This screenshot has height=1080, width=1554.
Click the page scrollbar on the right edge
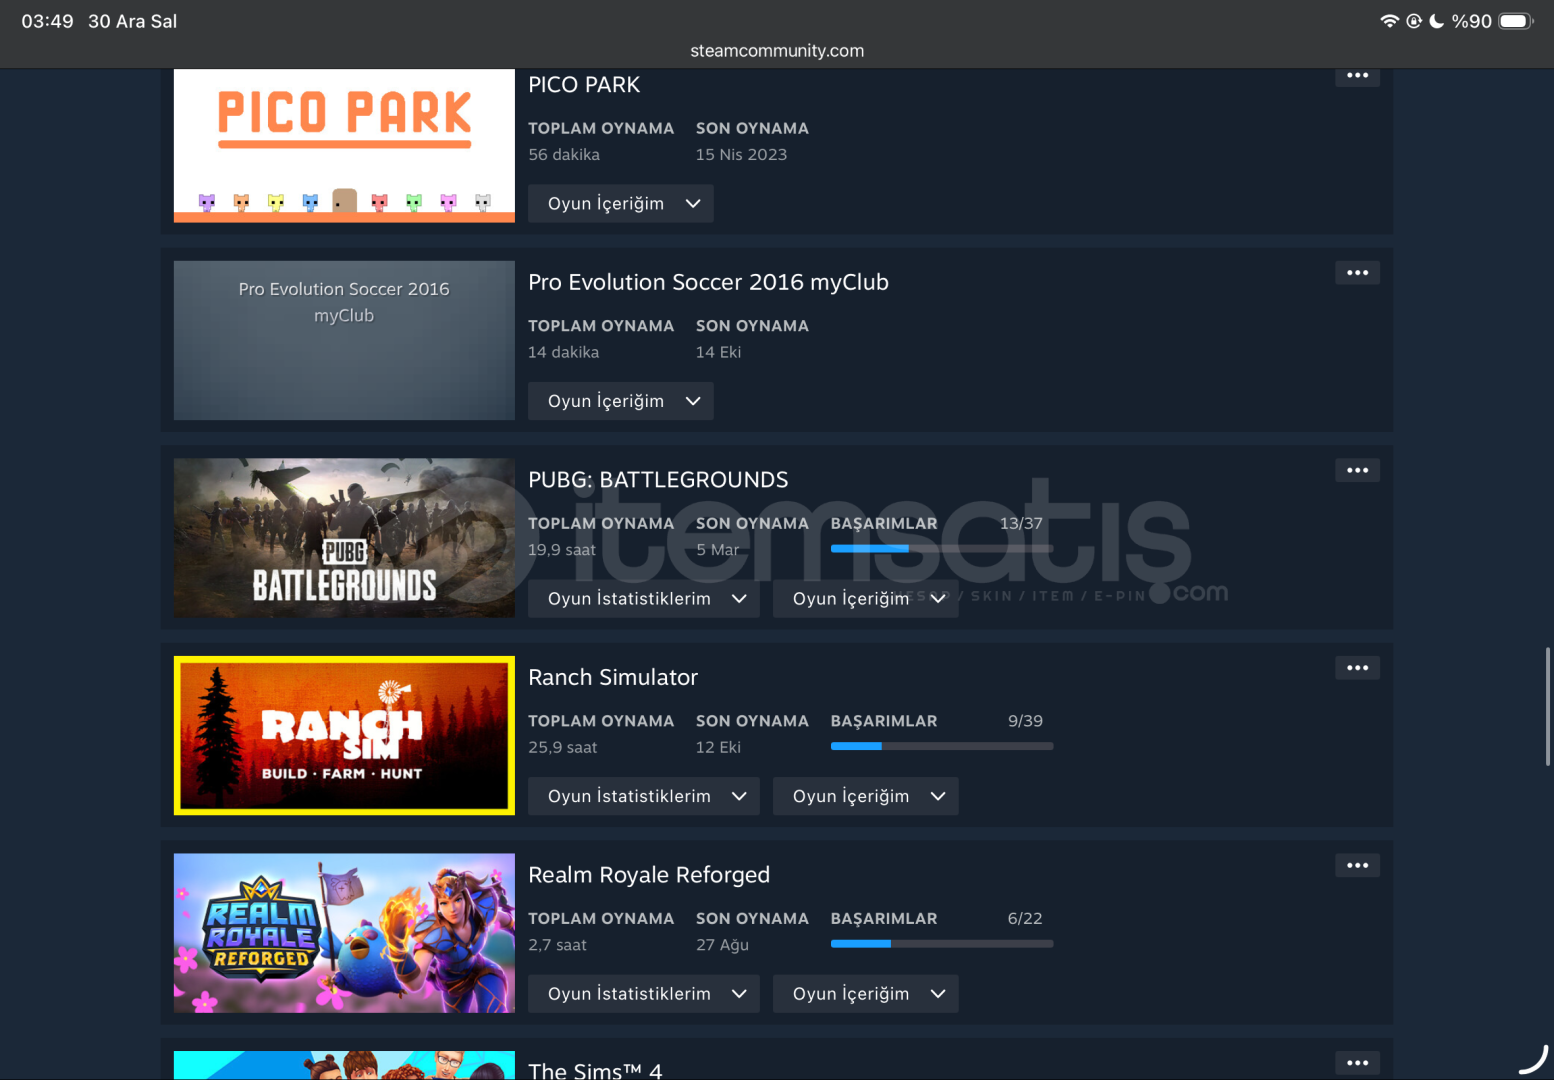(x=1548, y=706)
